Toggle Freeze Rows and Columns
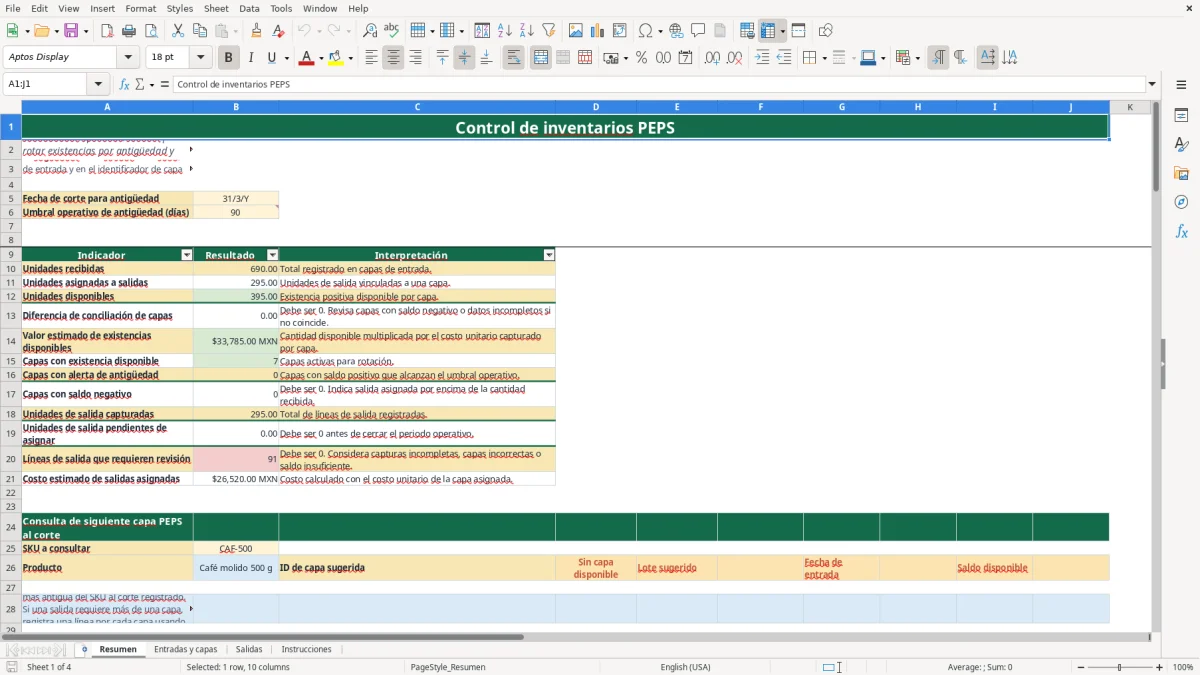Viewport: 1200px width, 675px height. point(768,31)
